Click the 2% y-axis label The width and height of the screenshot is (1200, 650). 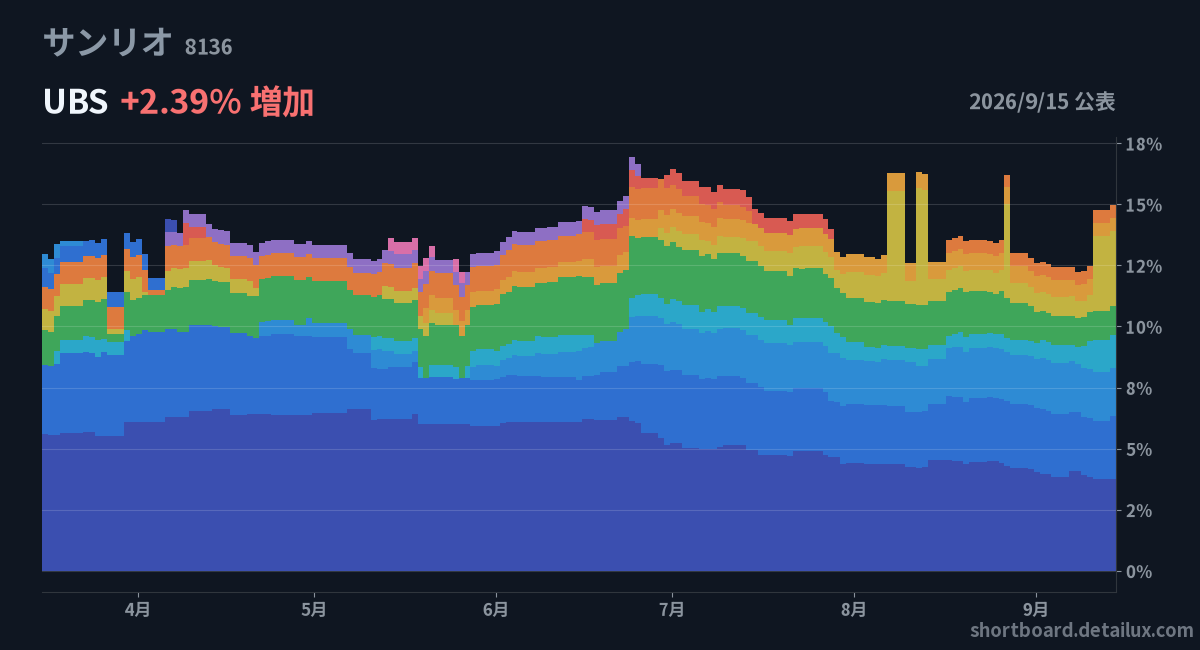1138,510
